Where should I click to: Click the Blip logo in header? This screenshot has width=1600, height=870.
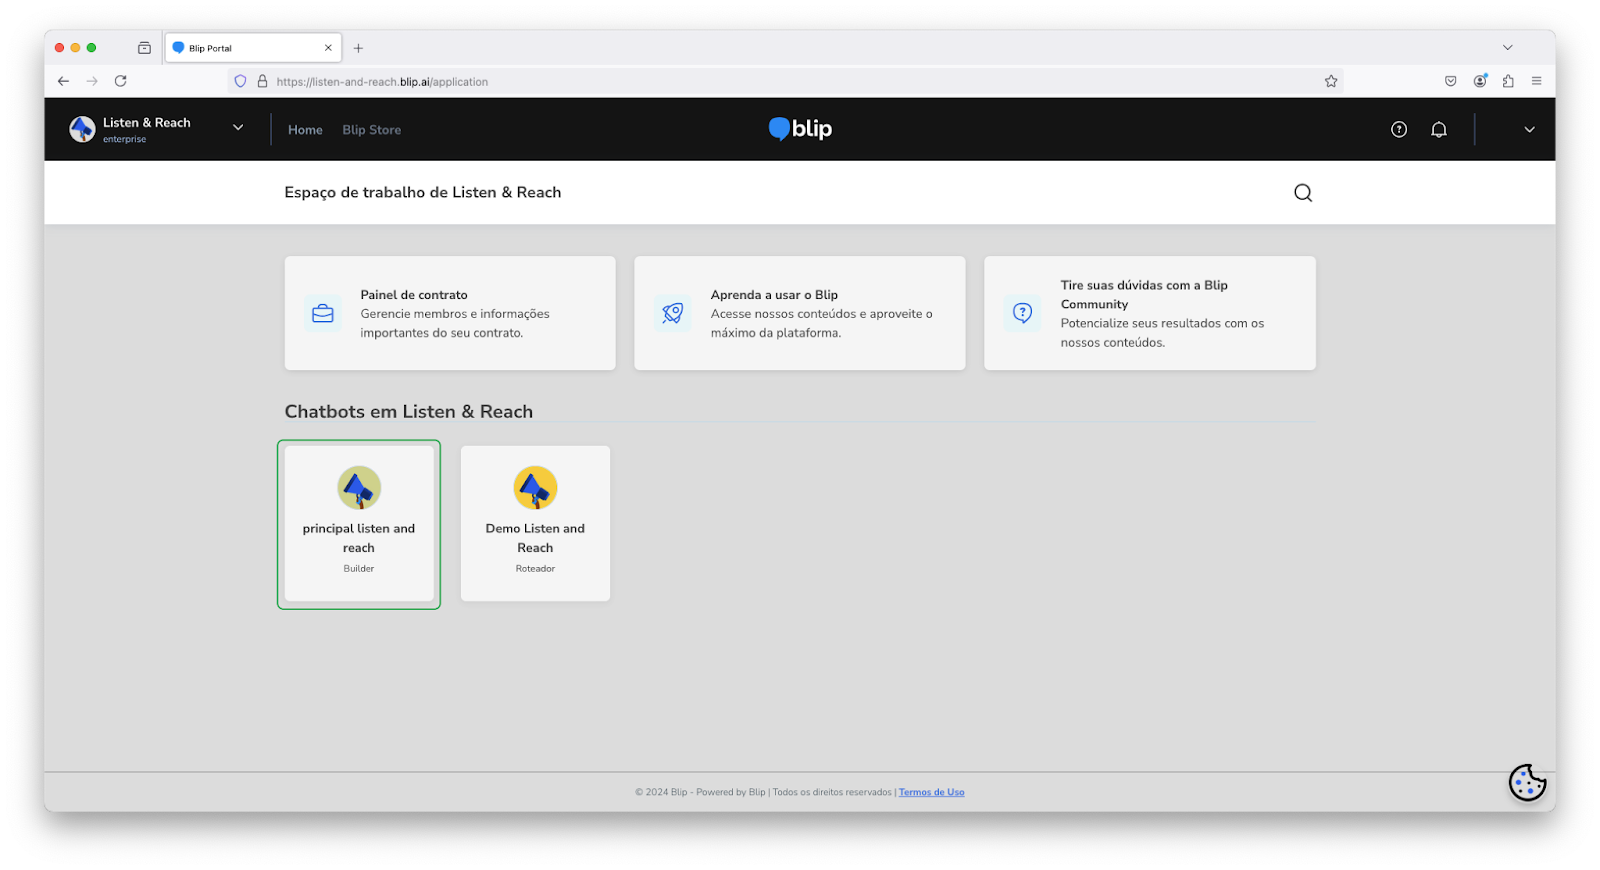tap(800, 129)
